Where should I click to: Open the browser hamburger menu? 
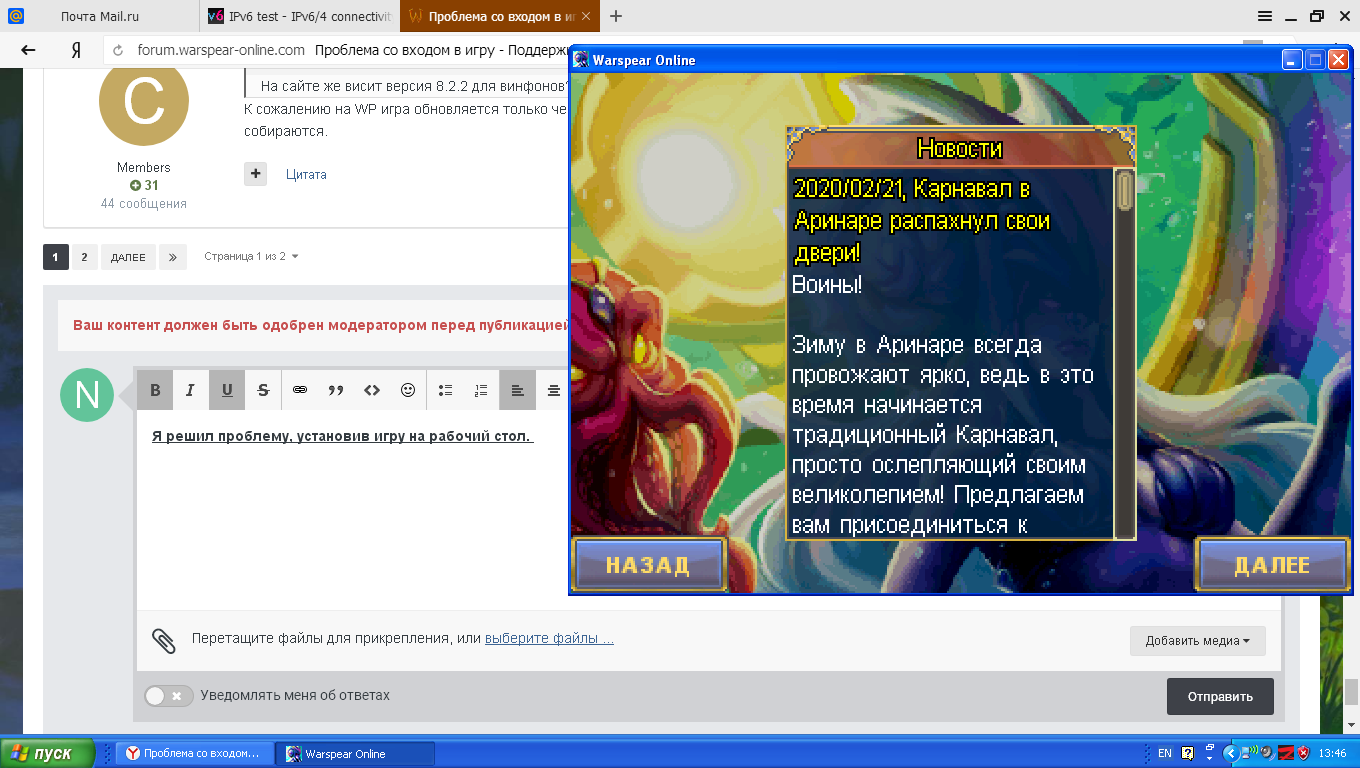click(1265, 16)
